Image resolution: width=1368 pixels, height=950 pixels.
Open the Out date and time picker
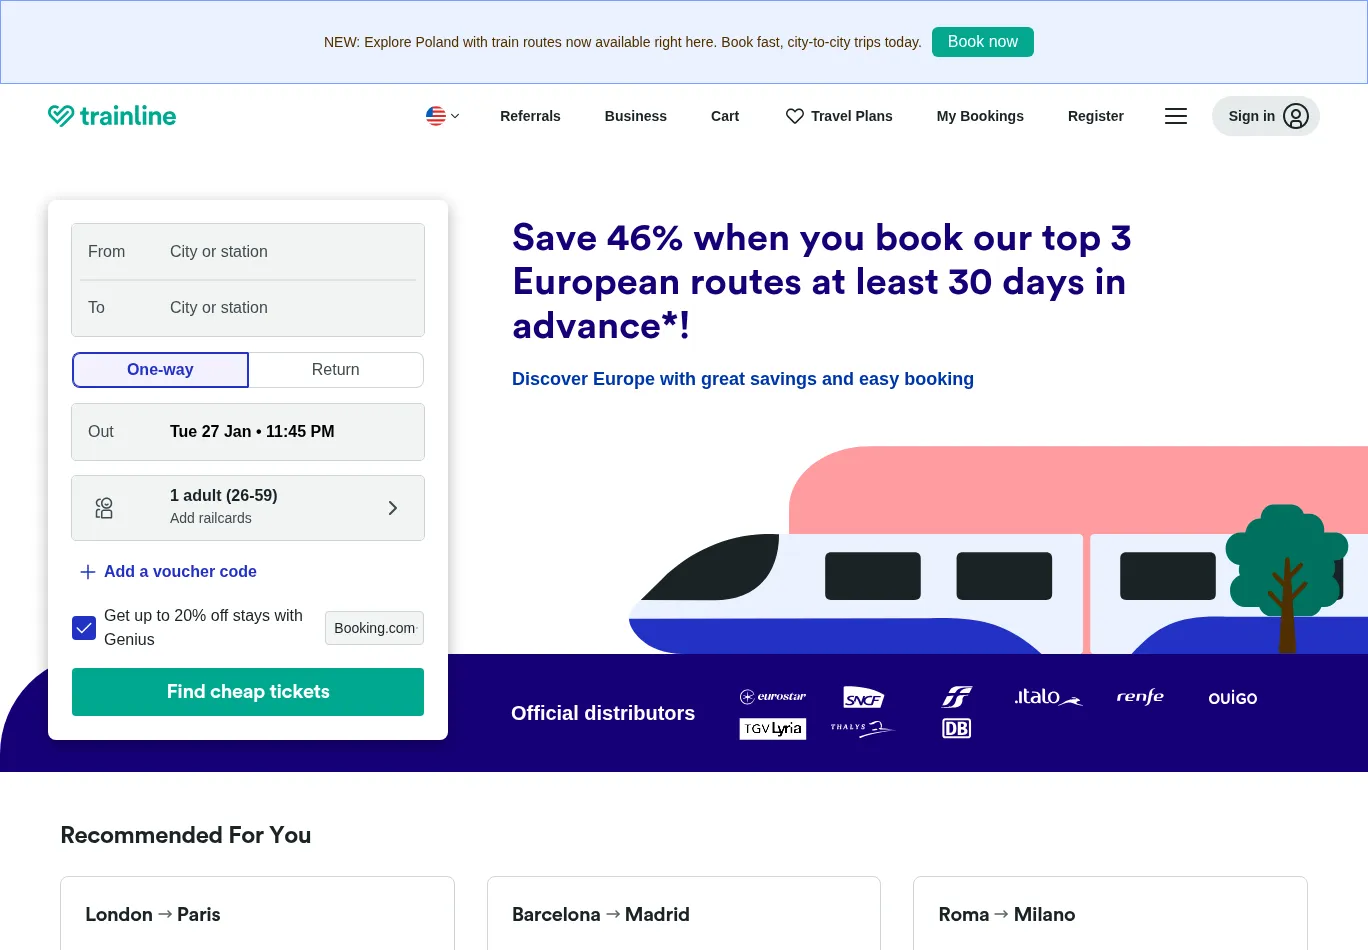coord(248,432)
